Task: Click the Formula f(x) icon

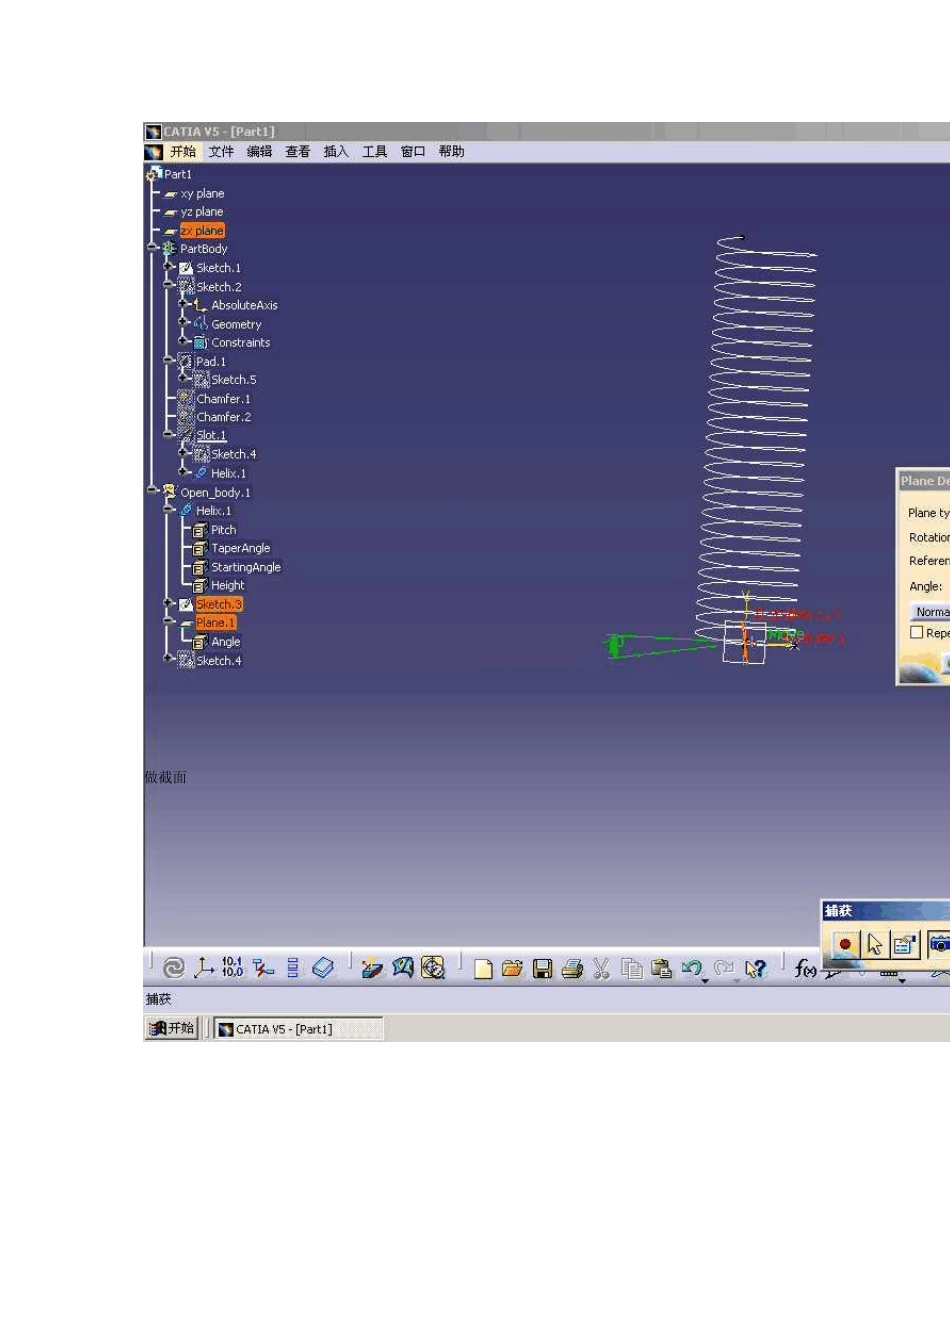Action: point(805,968)
